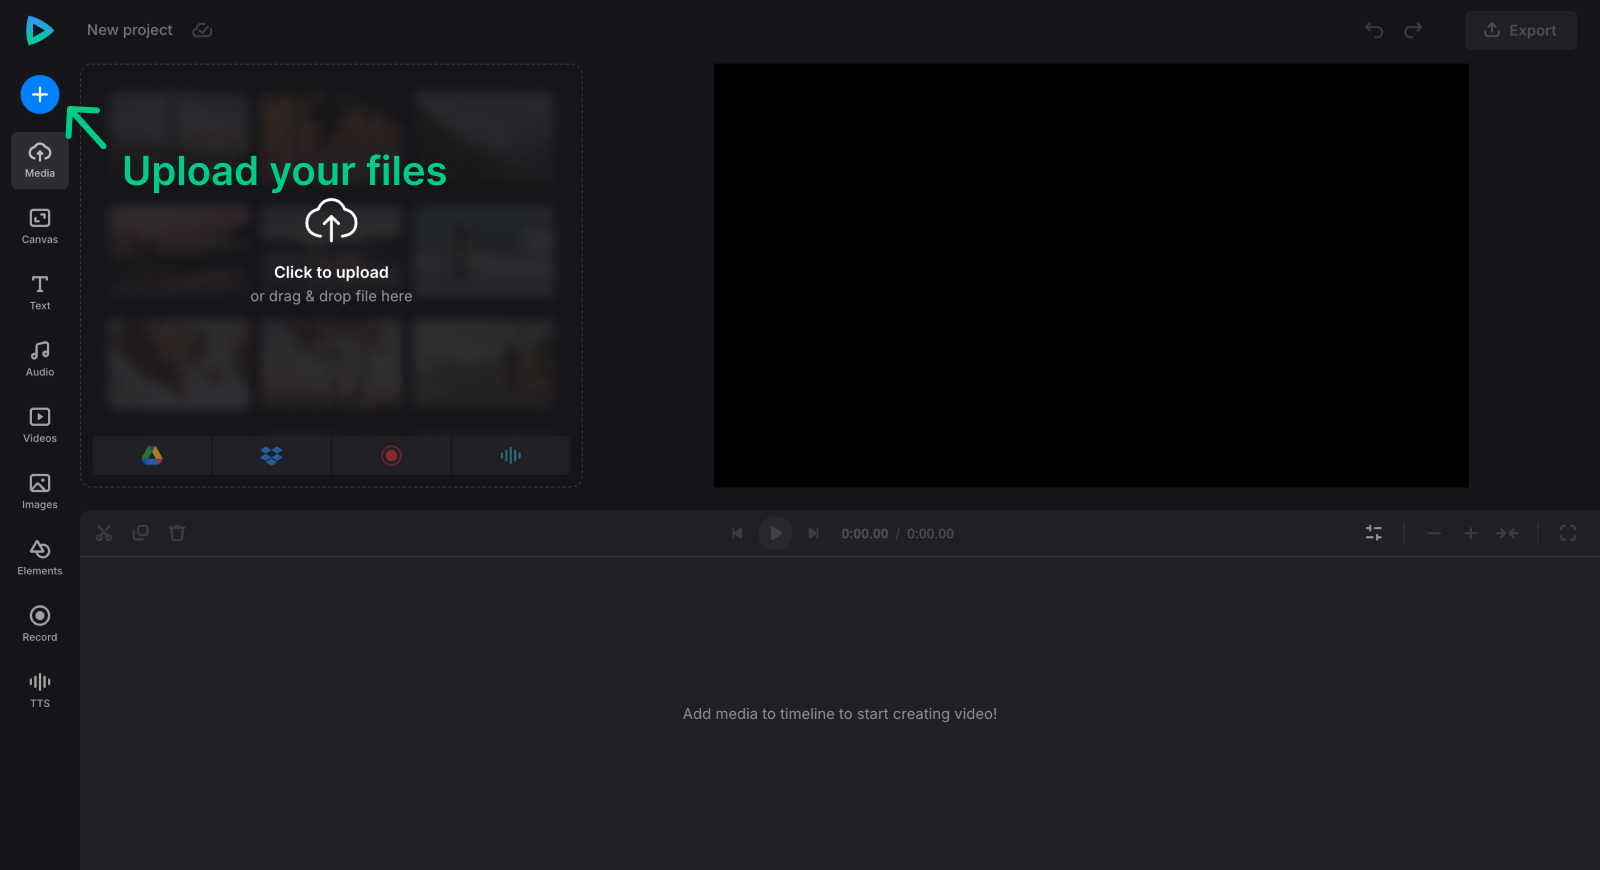Image resolution: width=1600 pixels, height=870 pixels.
Task: Open timeline settings sliders icon
Action: (1374, 533)
